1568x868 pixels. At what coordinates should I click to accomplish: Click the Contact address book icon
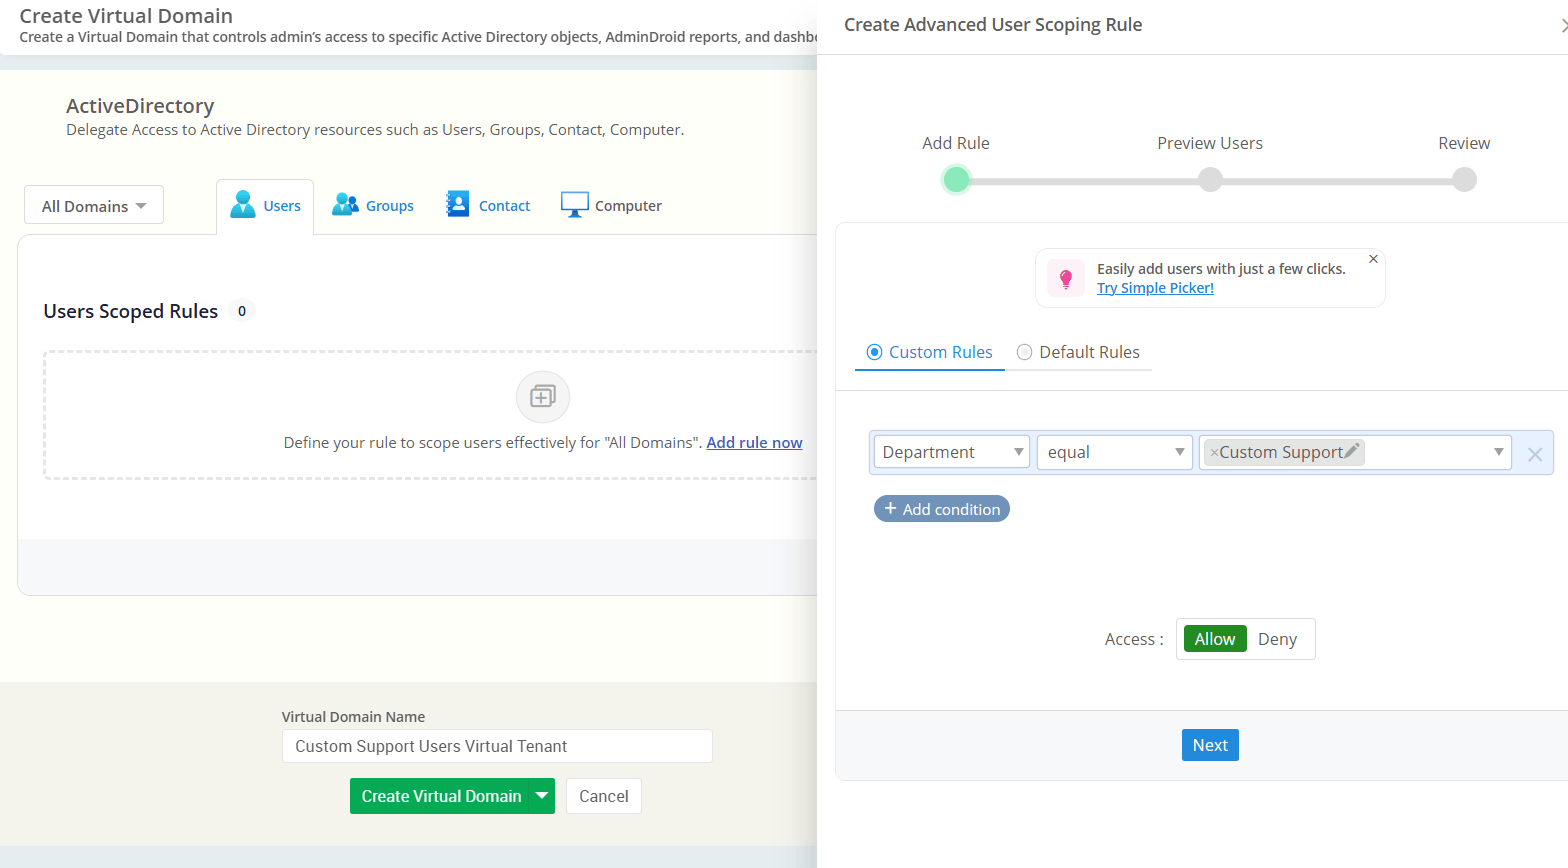point(457,204)
